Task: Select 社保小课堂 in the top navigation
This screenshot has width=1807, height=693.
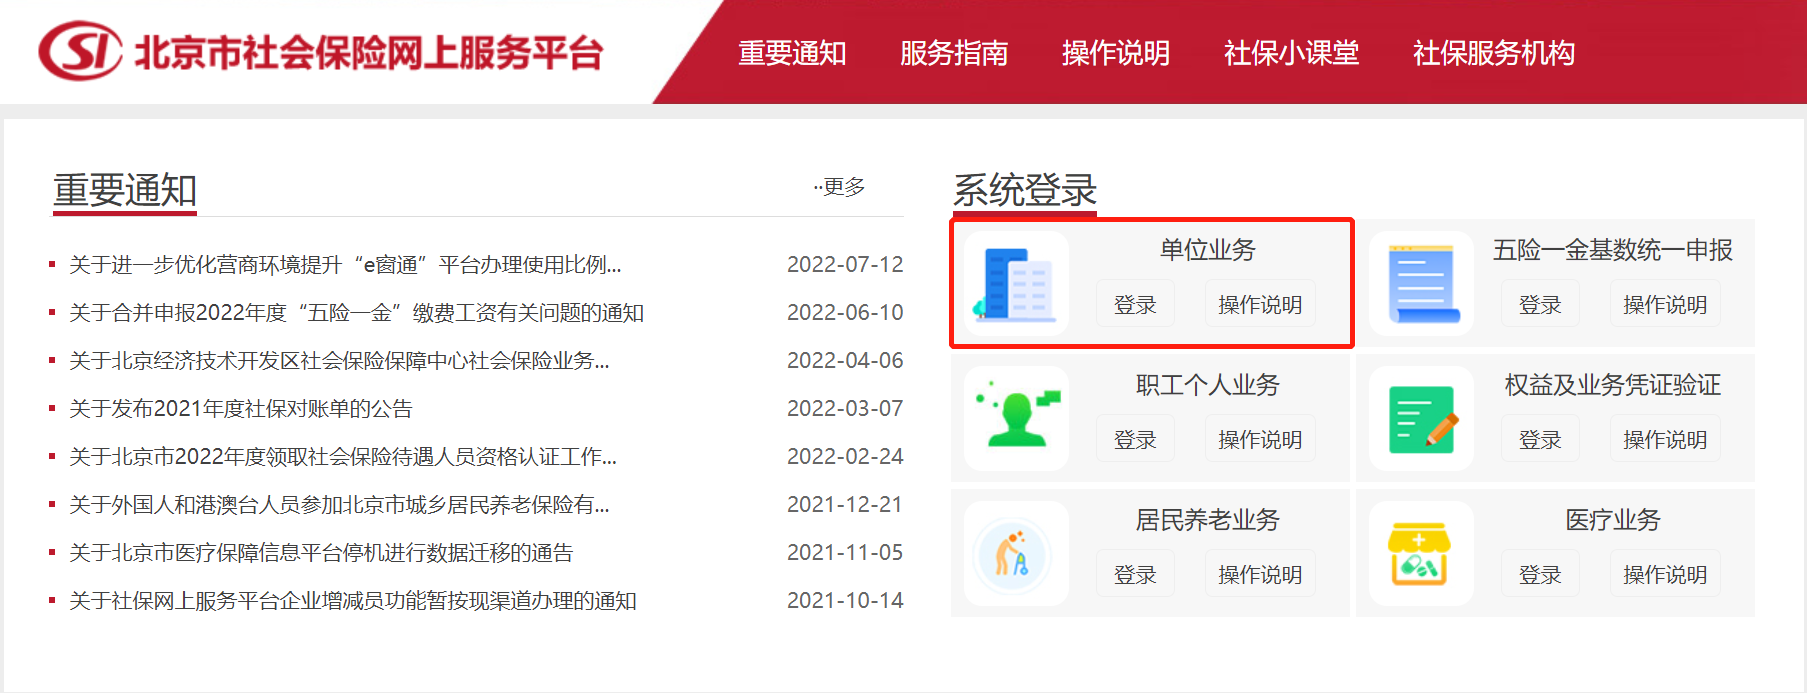Action: tap(1291, 53)
